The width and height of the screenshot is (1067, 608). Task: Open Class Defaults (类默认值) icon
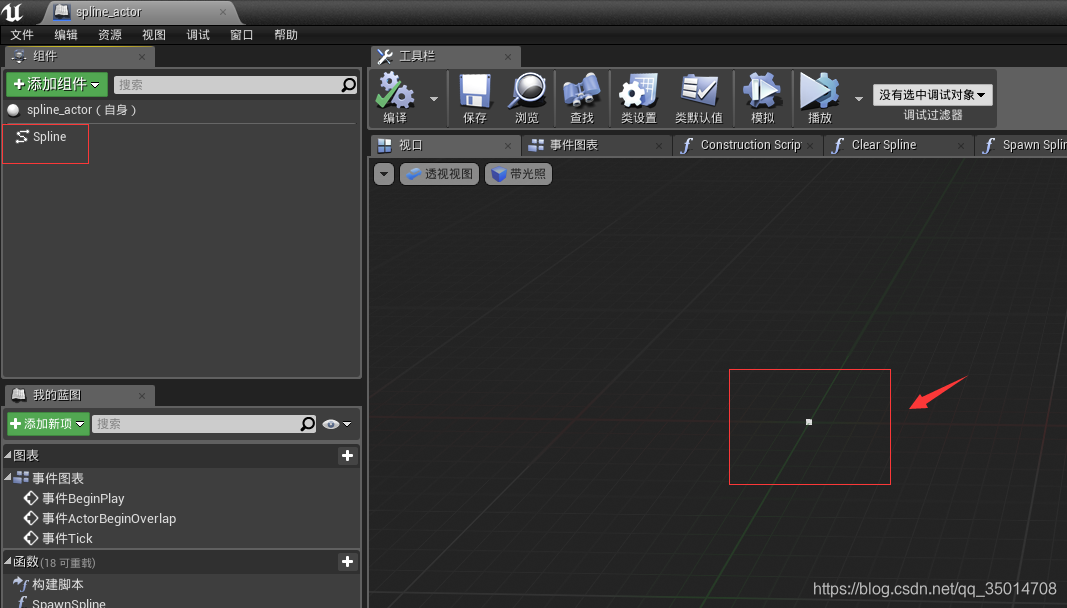point(699,98)
